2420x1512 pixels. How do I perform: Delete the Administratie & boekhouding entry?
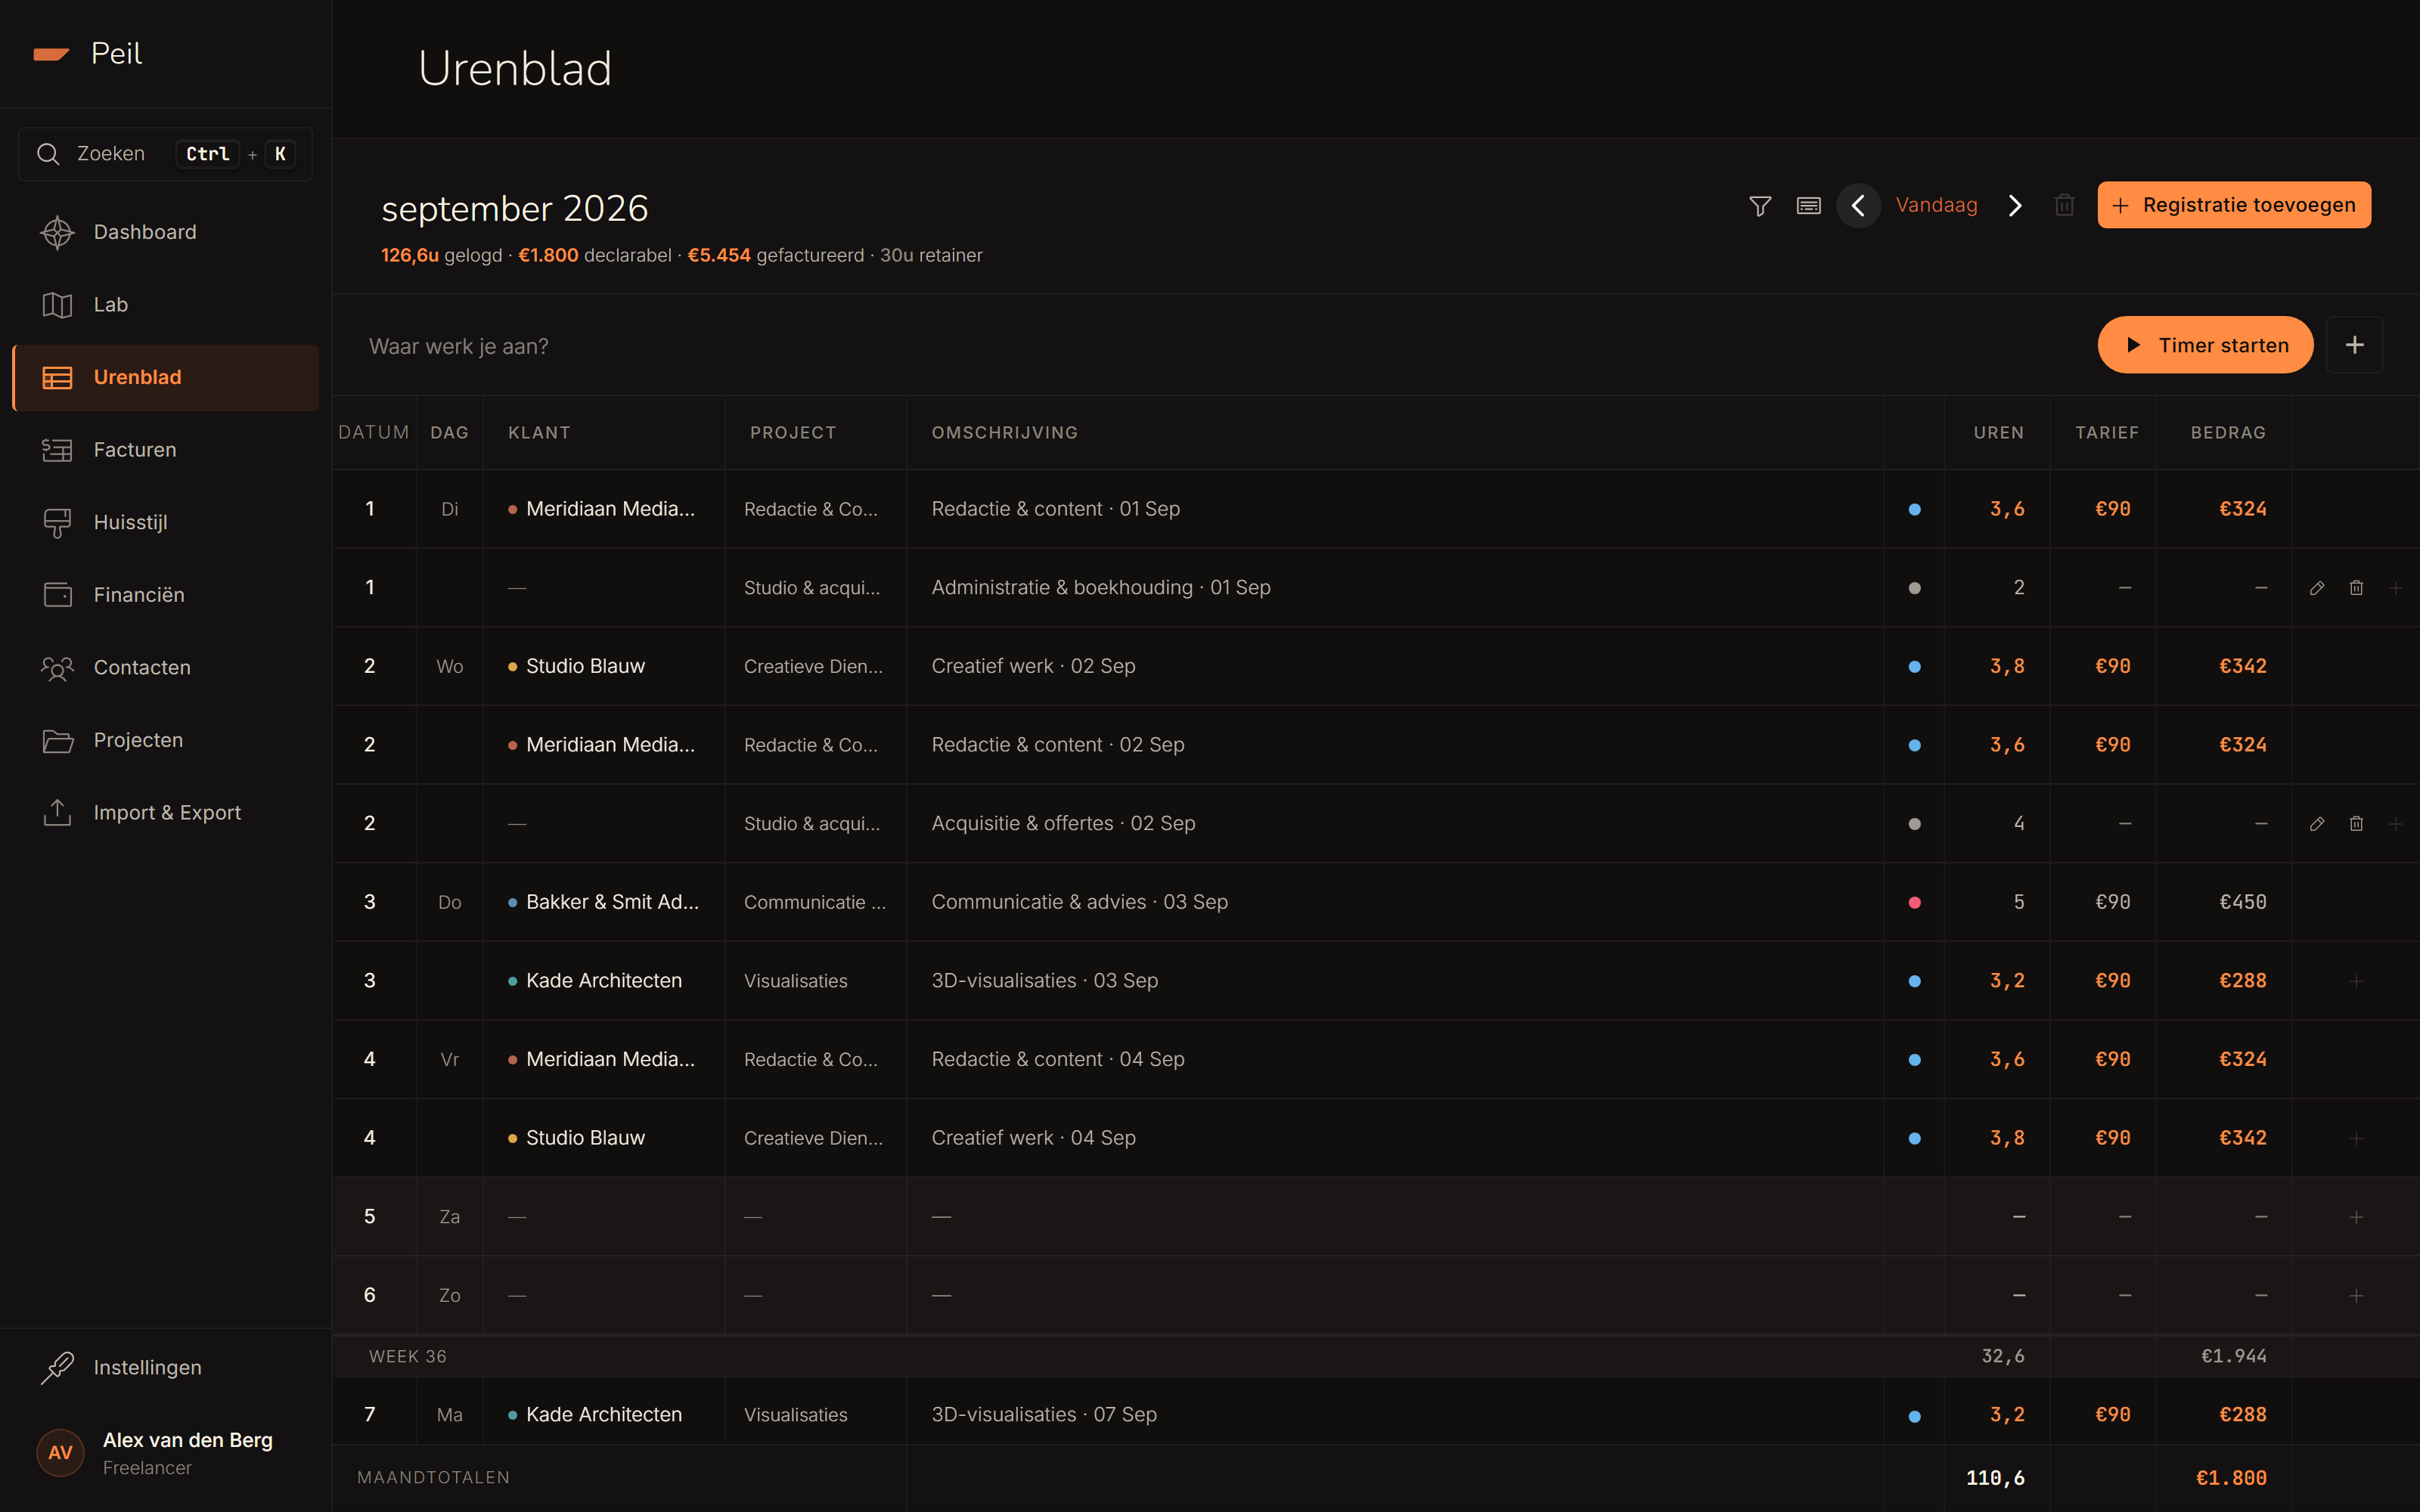(2356, 588)
